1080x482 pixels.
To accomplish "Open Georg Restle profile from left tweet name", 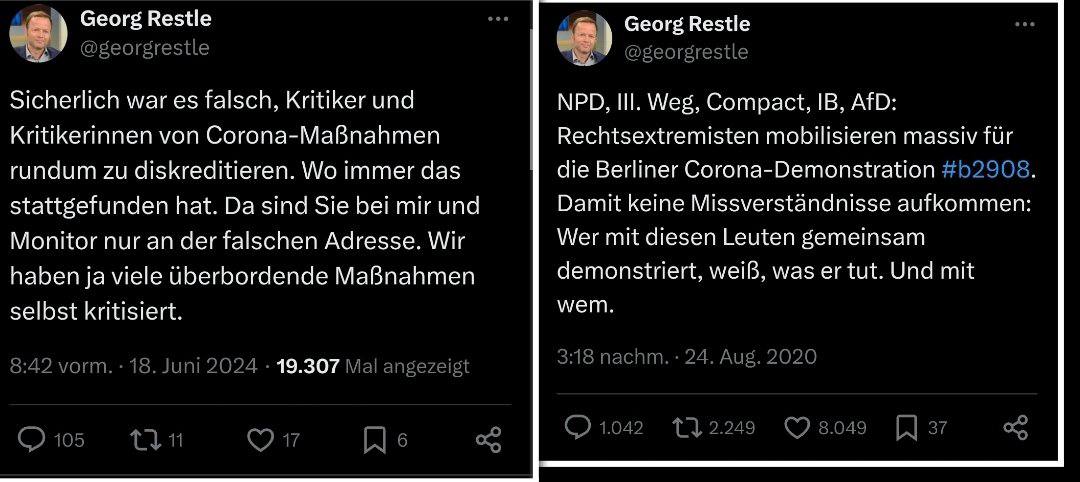I will coord(145,19).
